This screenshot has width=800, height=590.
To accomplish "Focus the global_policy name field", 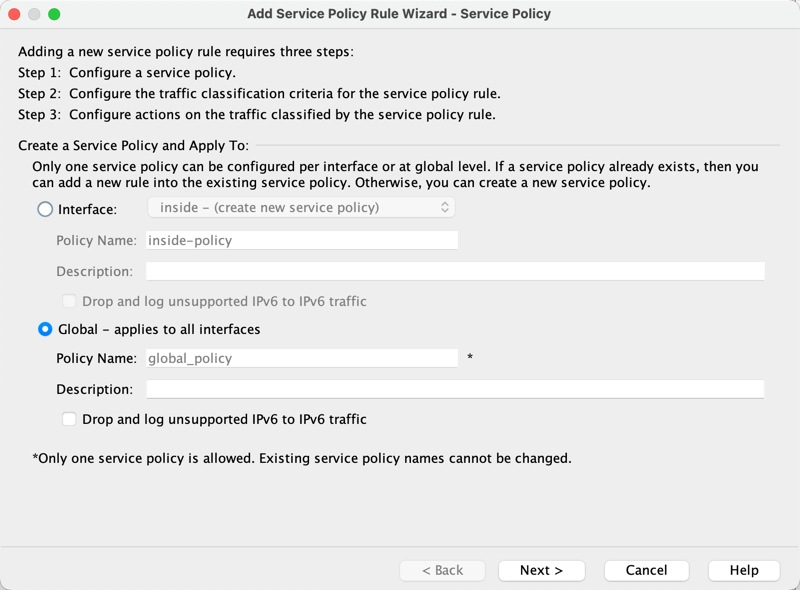I will point(301,358).
